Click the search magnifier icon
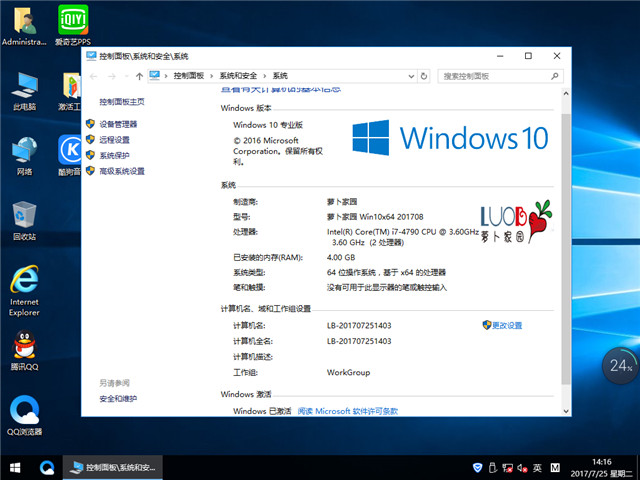The width and height of the screenshot is (640, 480). 554,76
